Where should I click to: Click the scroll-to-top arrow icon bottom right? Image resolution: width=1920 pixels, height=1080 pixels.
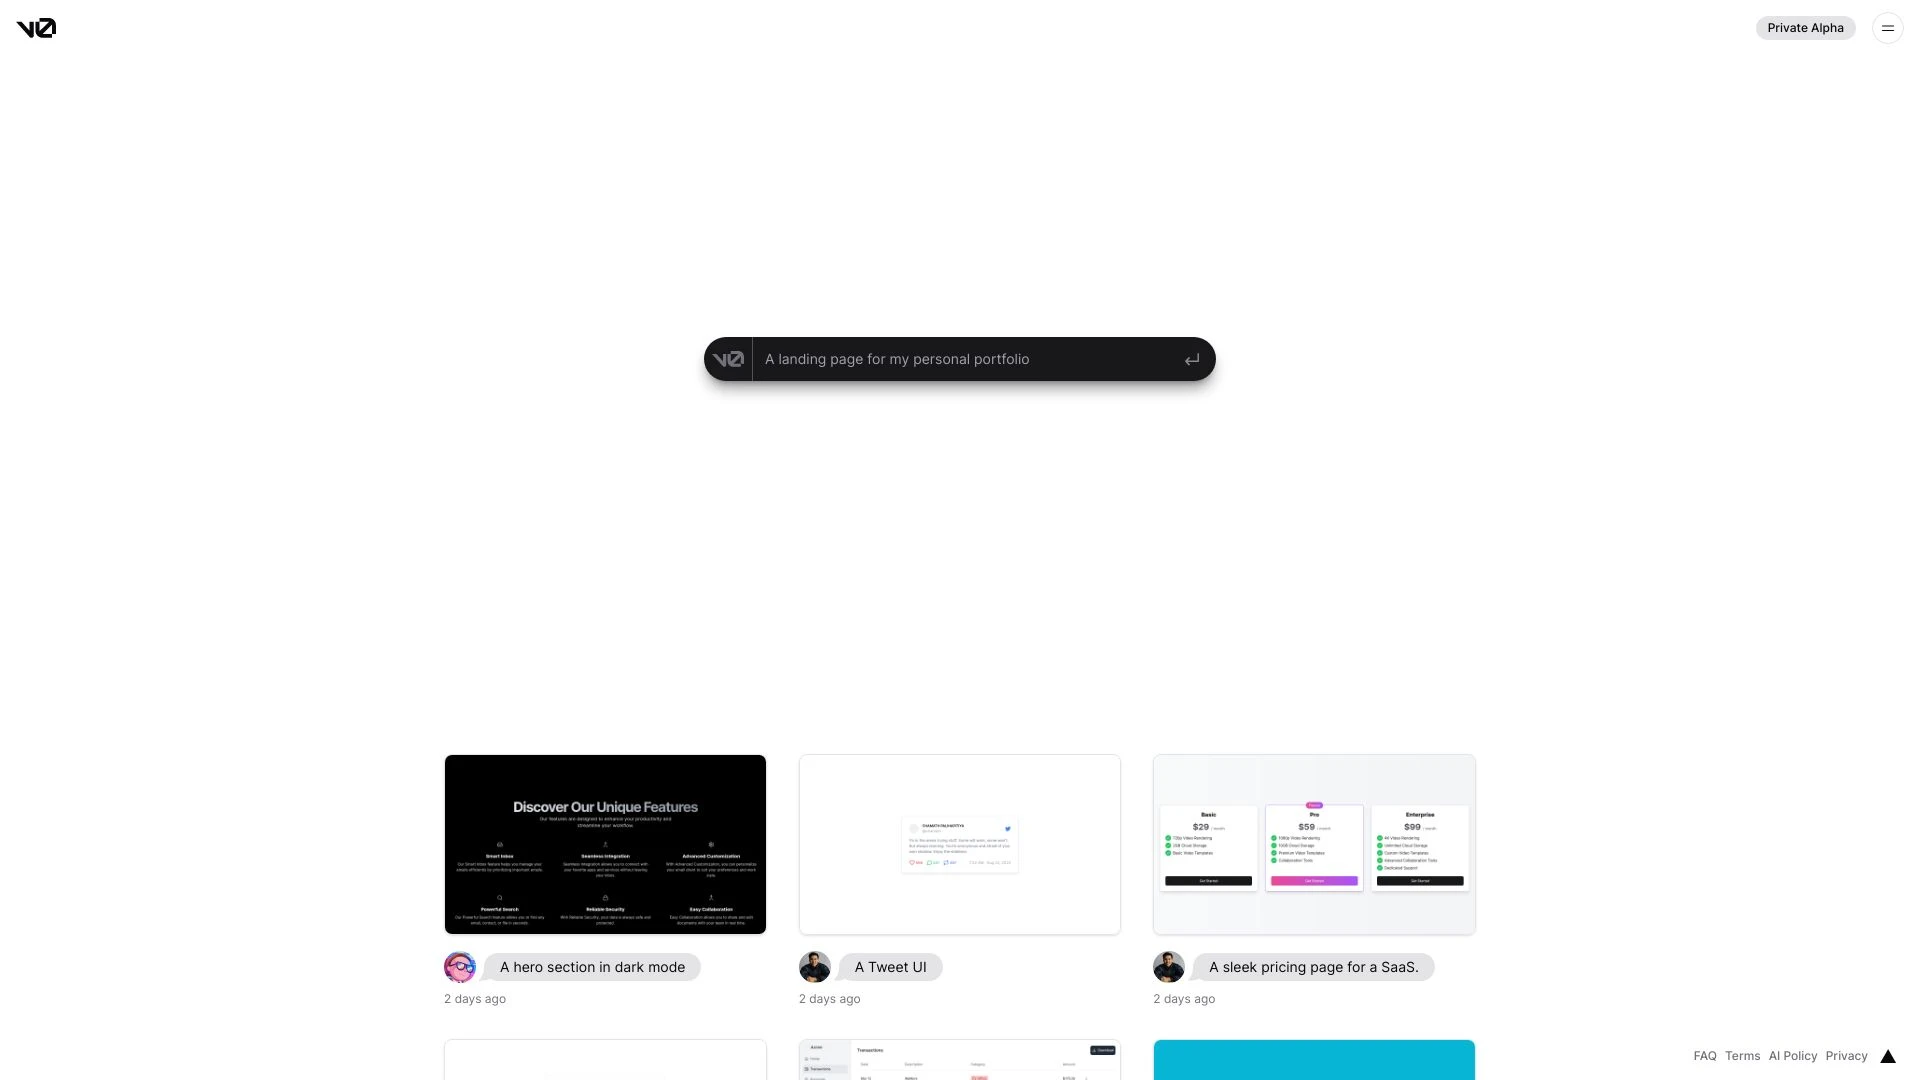click(1887, 1056)
